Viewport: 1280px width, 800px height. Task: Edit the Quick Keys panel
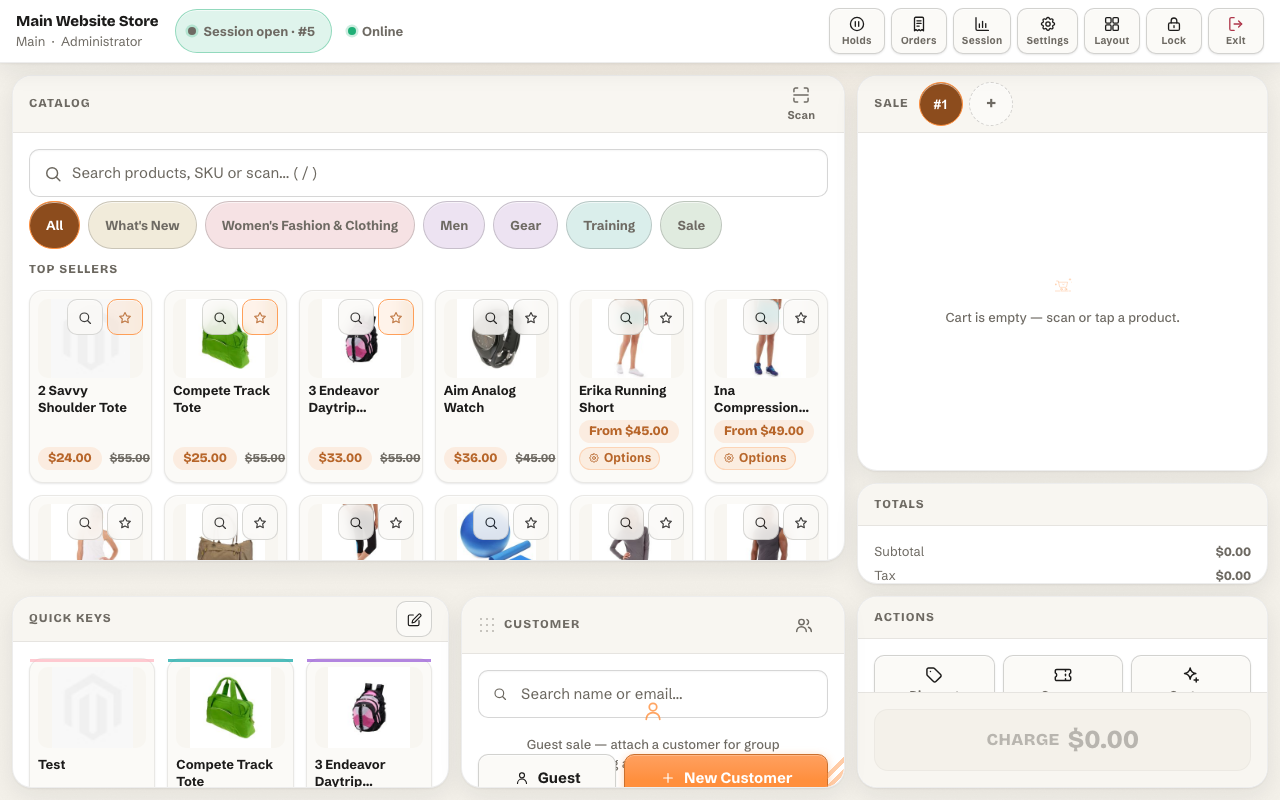414,619
